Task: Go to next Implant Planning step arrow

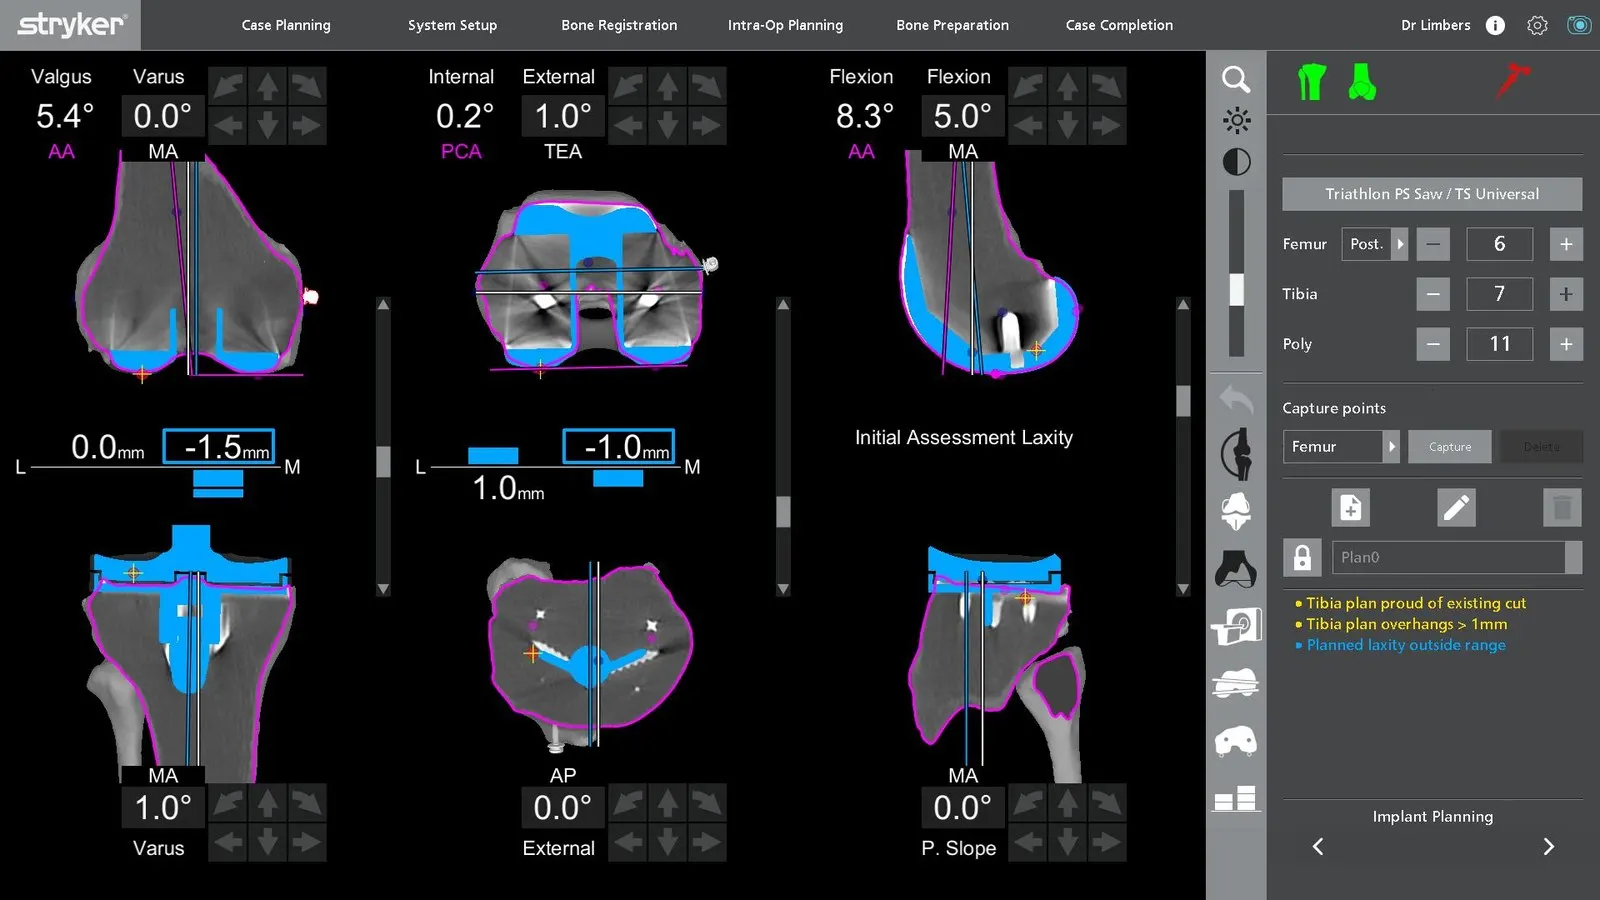Action: pyautogui.click(x=1548, y=847)
